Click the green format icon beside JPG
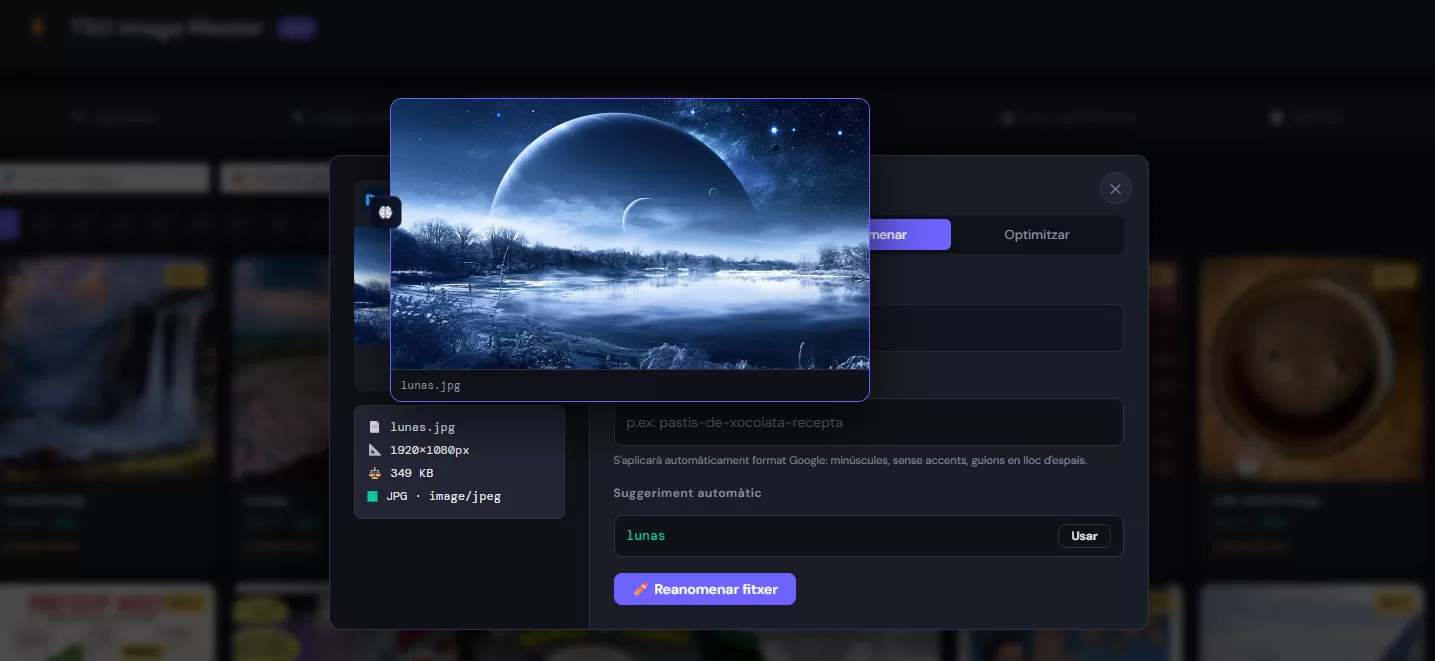Screen dimensions: 1435x661 pyautogui.click(x=373, y=496)
